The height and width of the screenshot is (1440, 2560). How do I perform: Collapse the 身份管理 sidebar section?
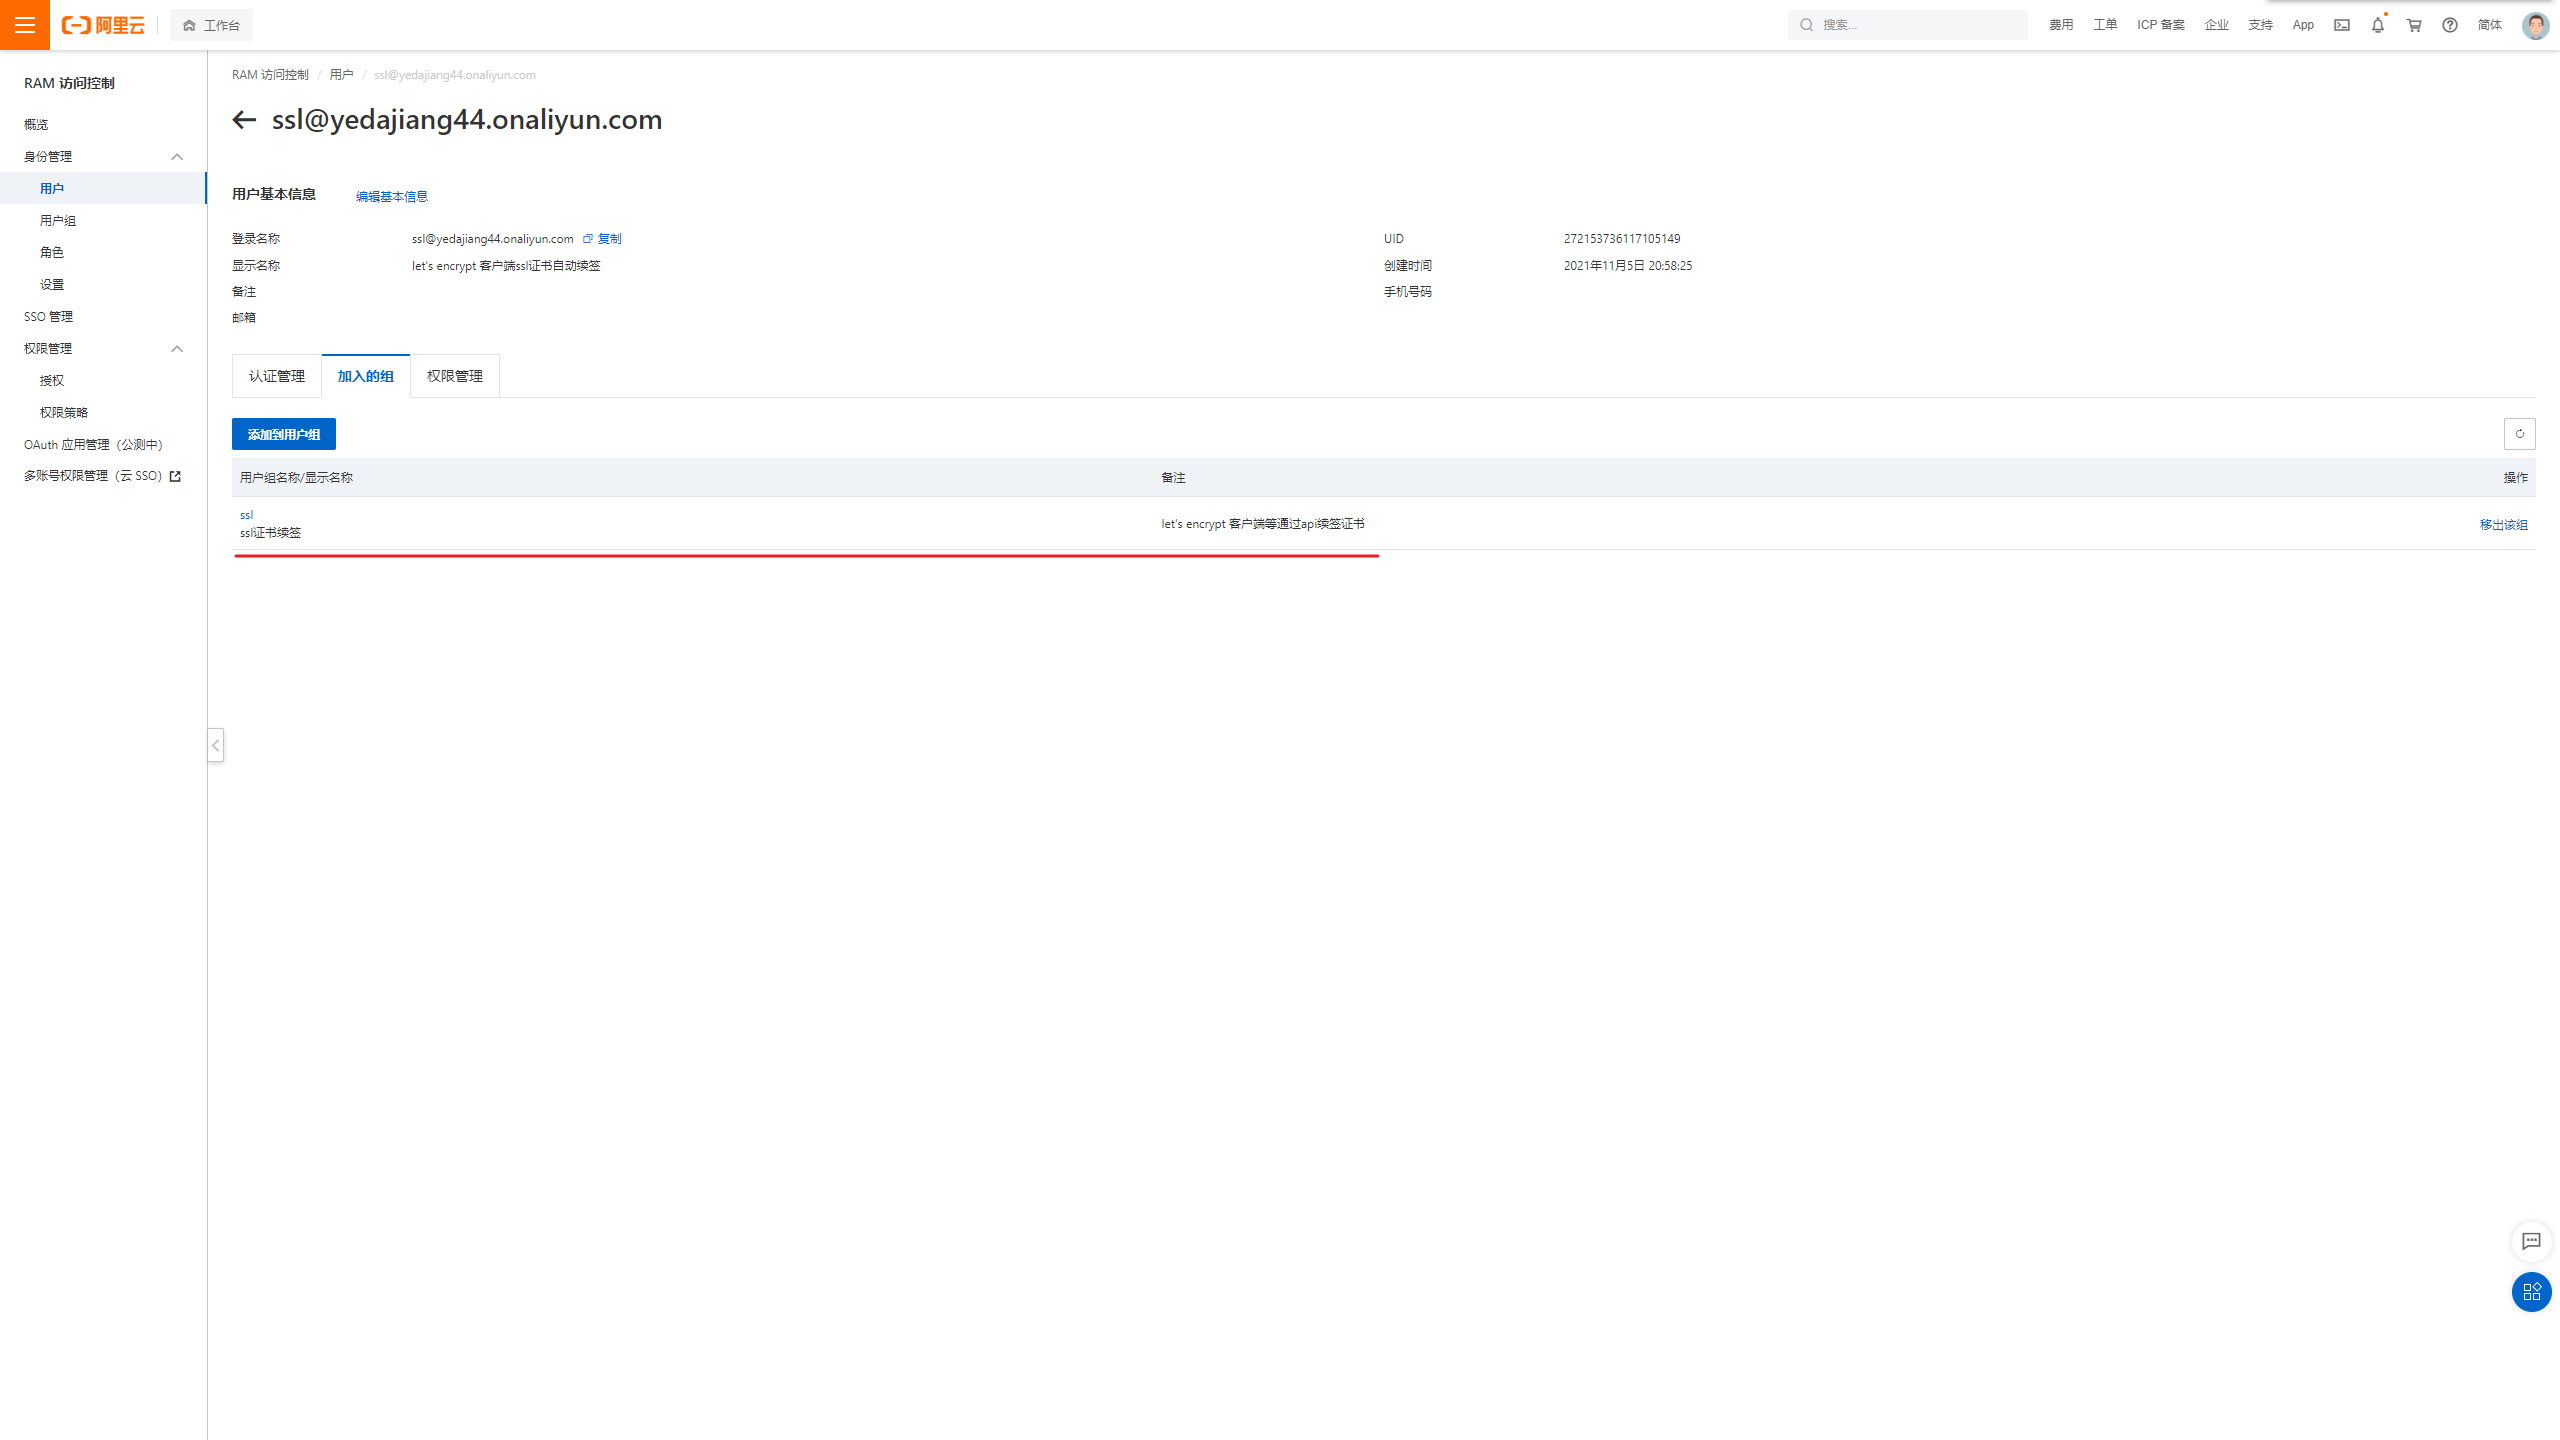(177, 157)
